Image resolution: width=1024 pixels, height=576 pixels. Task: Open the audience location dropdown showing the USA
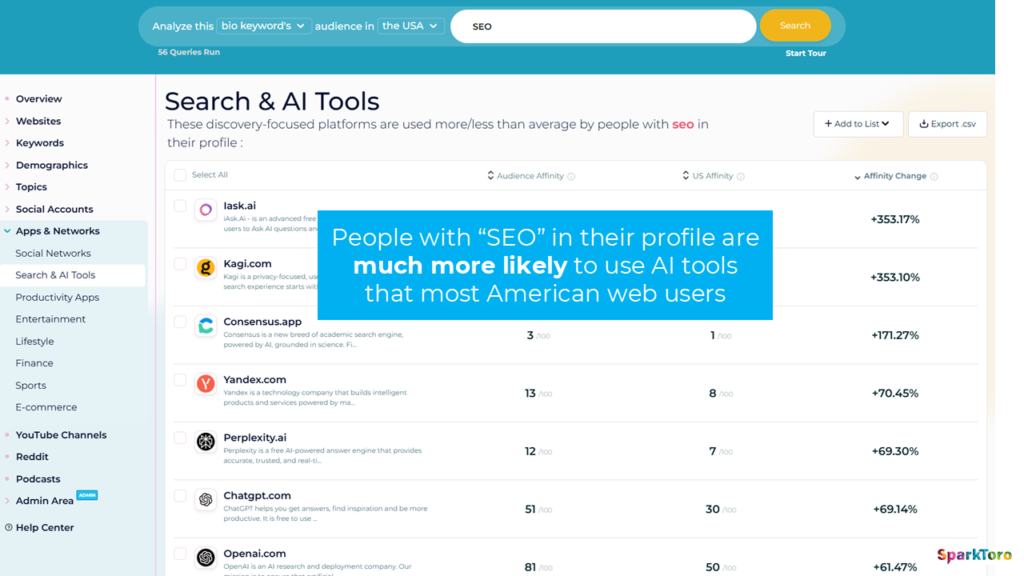tap(410, 26)
